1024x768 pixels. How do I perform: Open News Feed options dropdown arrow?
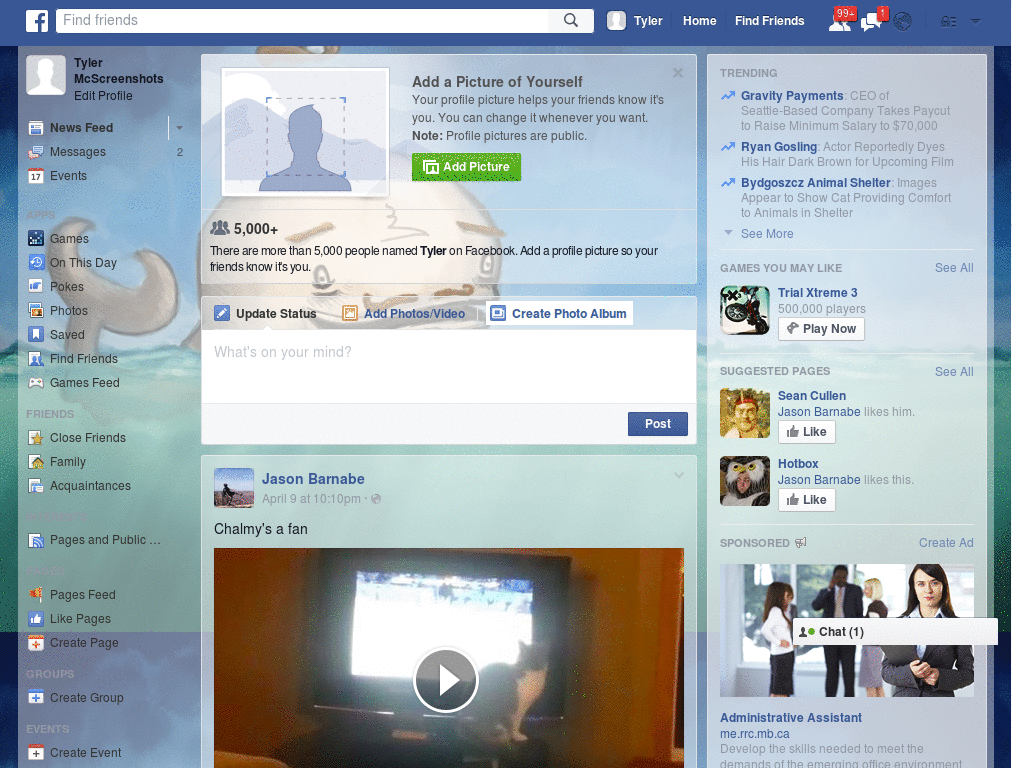pyautogui.click(x=179, y=128)
